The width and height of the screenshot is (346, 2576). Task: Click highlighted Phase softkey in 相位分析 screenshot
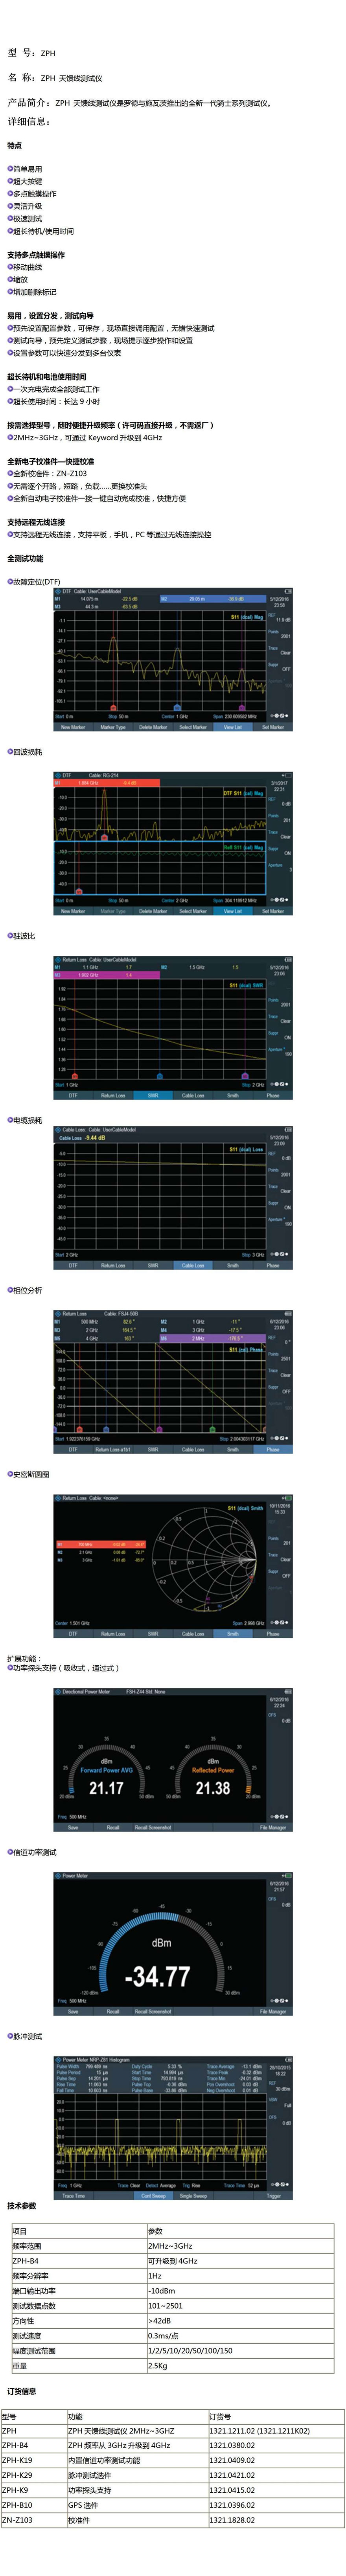click(x=273, y=1449)
